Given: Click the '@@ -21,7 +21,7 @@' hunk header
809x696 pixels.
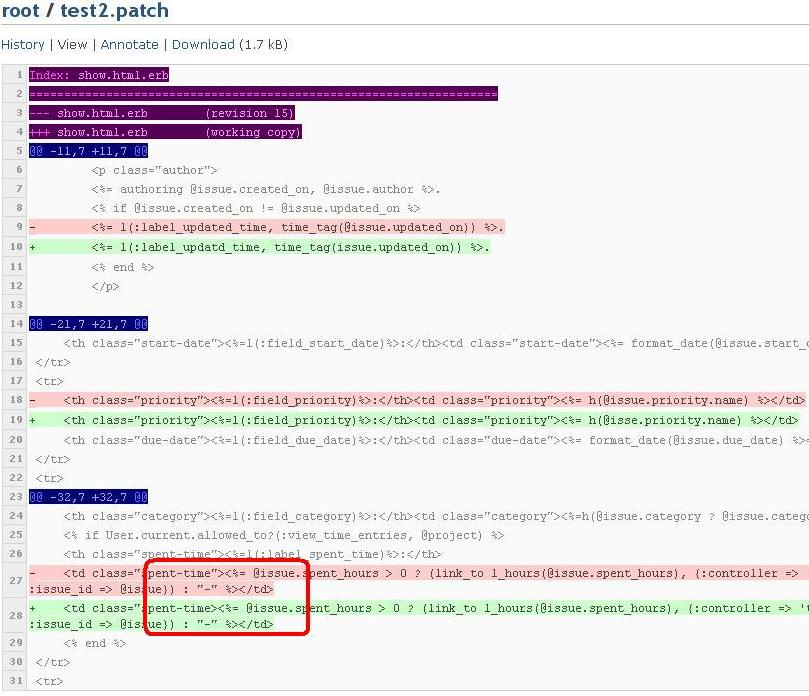Looking at the screenshot, I should pyautogui.click(x=89, y=324).
